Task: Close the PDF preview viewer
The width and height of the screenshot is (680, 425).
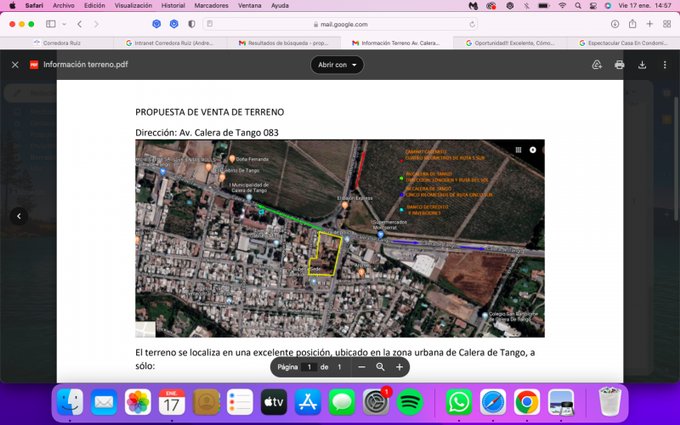Action: pos(15,64)
